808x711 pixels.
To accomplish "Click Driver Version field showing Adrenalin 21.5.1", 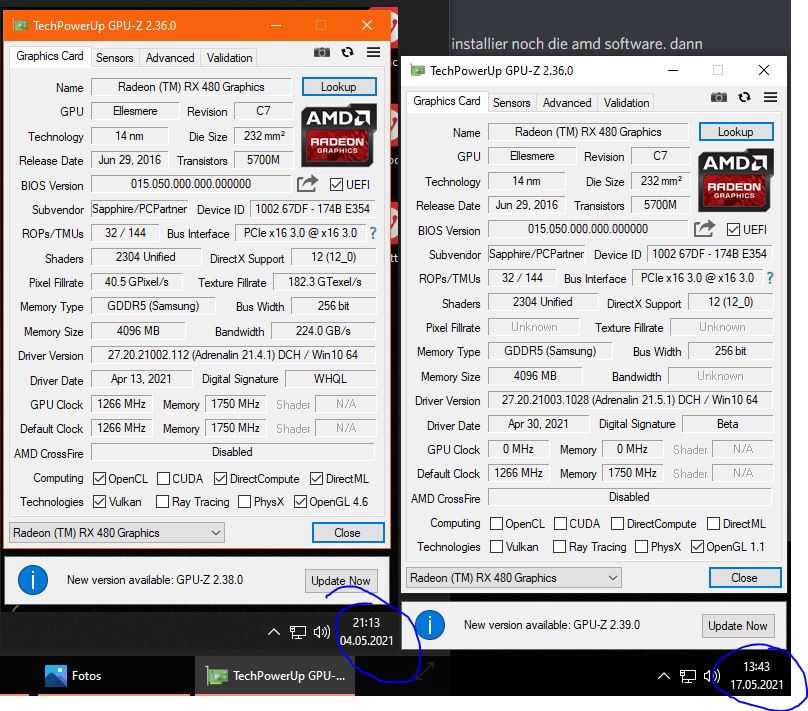I will coord(630,399).
